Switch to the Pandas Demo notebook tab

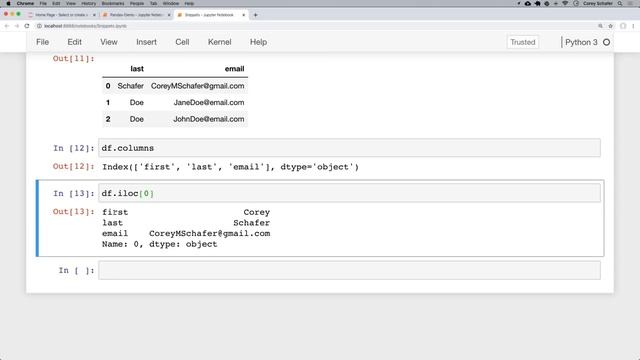pos(136,15)
